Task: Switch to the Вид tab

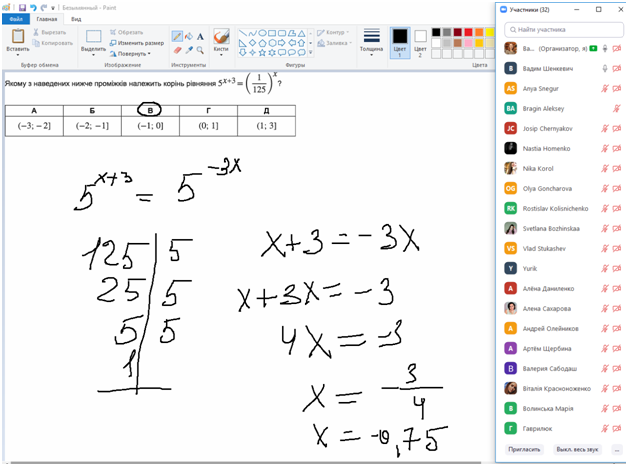Action: pos(77,19)
